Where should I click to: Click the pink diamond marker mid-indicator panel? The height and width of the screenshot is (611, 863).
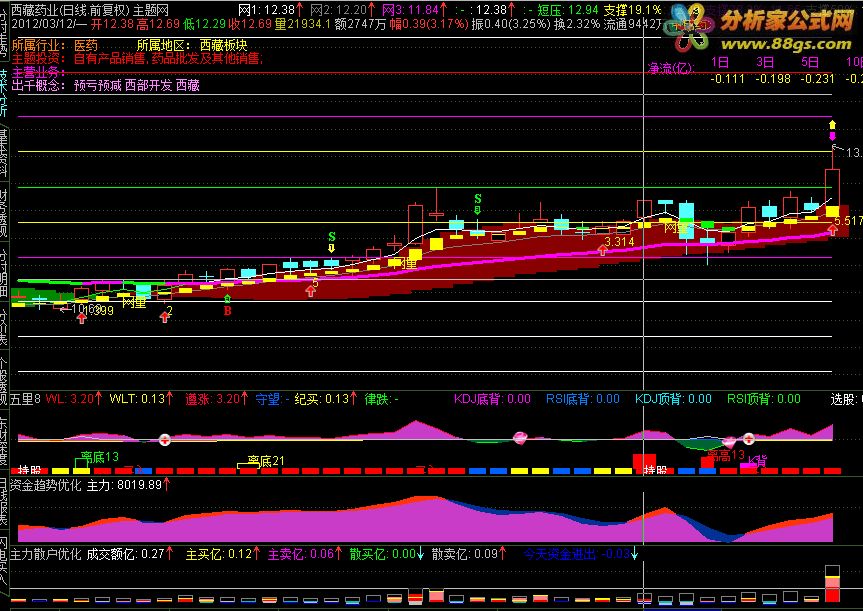click(520, 438)
